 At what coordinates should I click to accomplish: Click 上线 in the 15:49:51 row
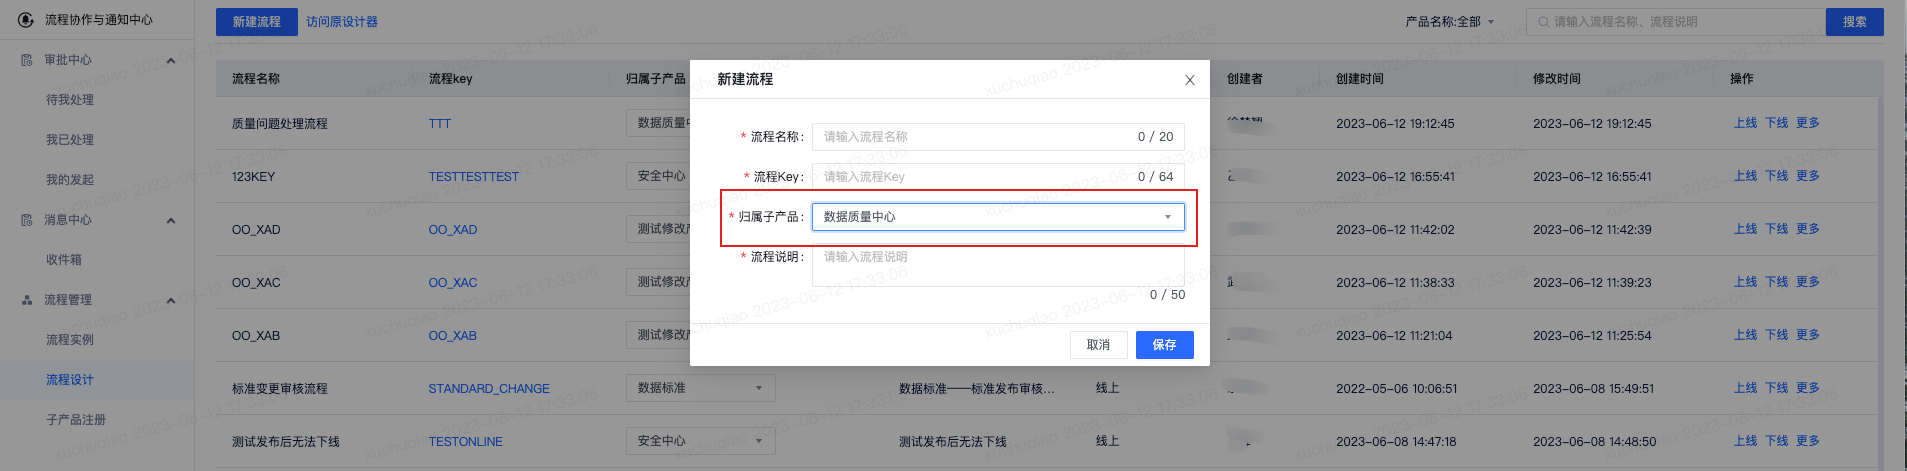point(1745,388)
